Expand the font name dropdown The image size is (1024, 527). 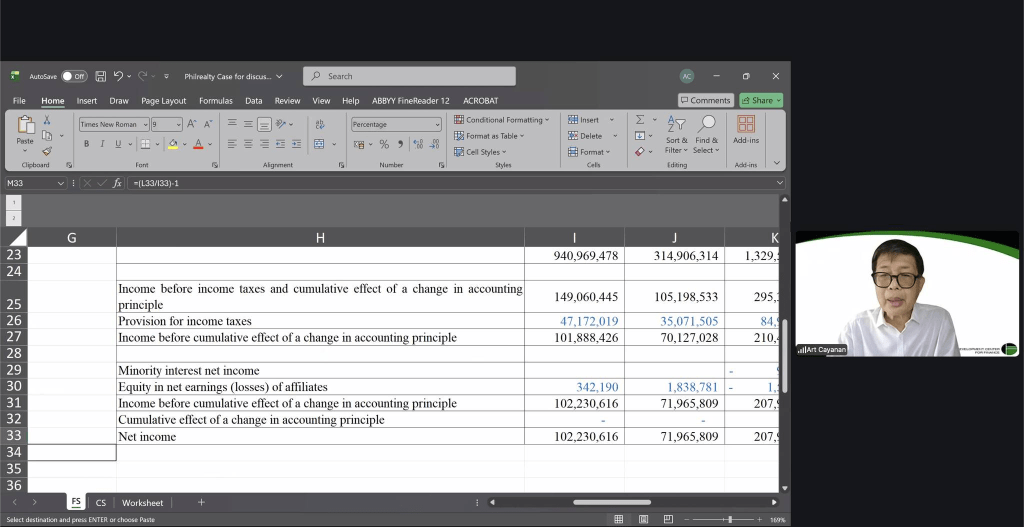pos(145,125)
